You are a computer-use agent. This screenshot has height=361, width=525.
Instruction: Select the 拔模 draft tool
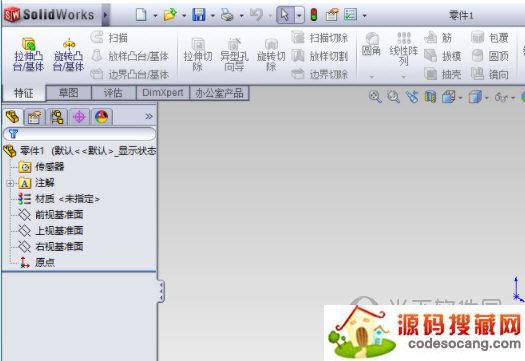coord(443,56)
